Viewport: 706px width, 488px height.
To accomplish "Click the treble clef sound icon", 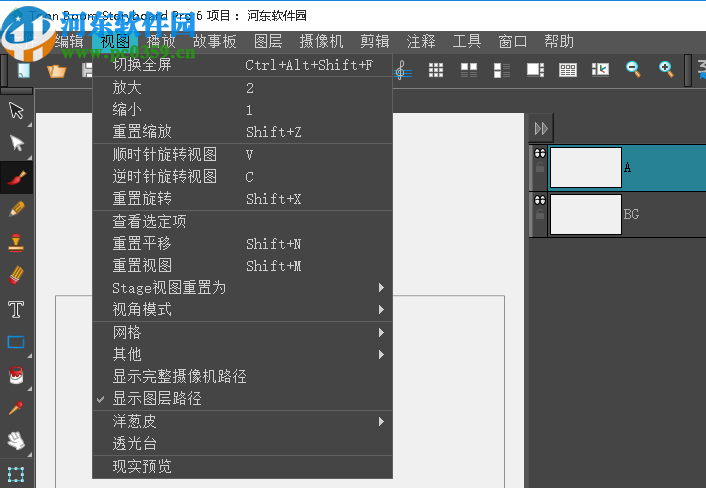I will [402, 70].
